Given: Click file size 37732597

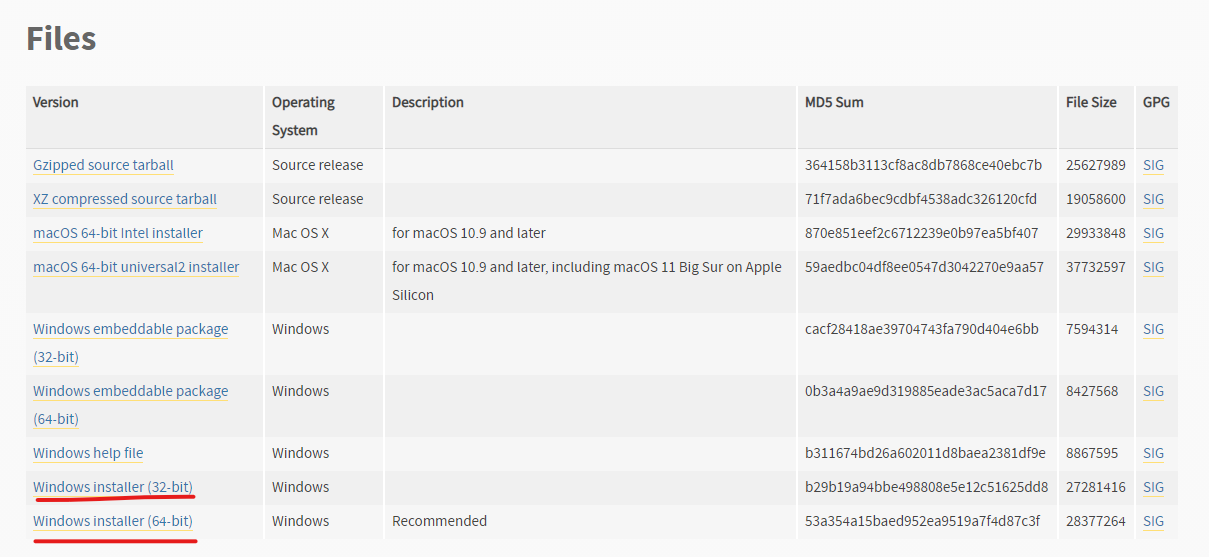Looking at the screenshot, I should pyautogui.click(x=1095, y=267).
